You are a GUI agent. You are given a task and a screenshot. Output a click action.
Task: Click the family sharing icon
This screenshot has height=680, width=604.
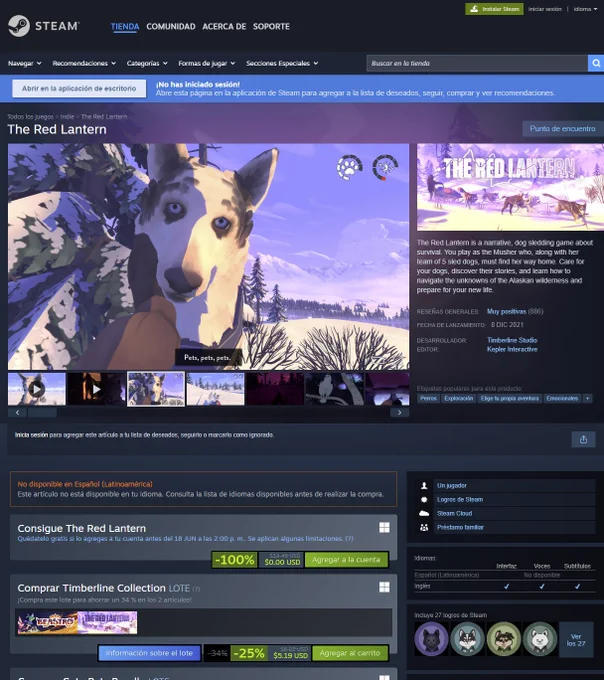(424, 527)
